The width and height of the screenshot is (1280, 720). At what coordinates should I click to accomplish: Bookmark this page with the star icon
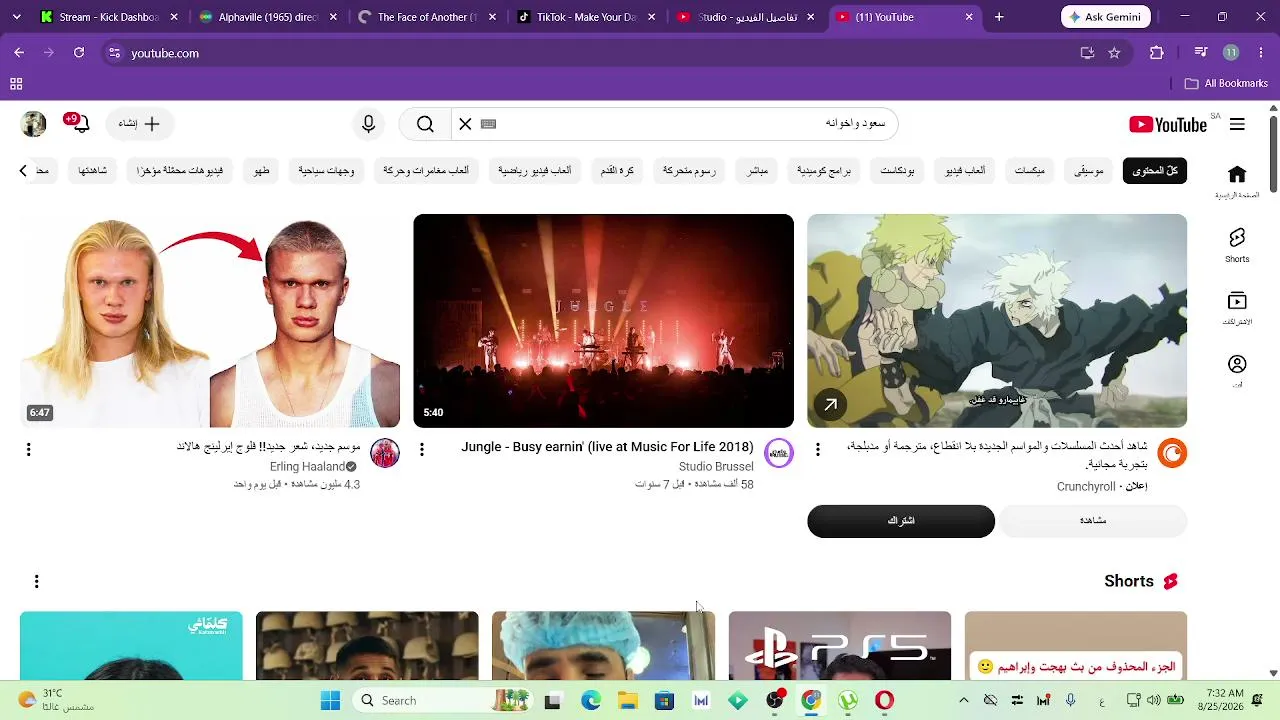coord(1114,53)
